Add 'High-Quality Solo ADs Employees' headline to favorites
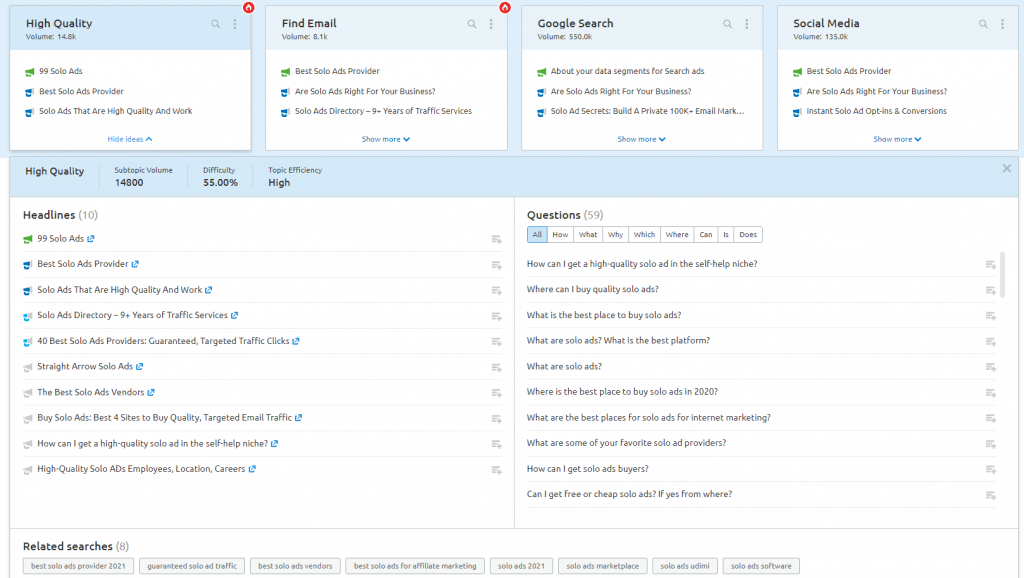 tap(496, 470)
